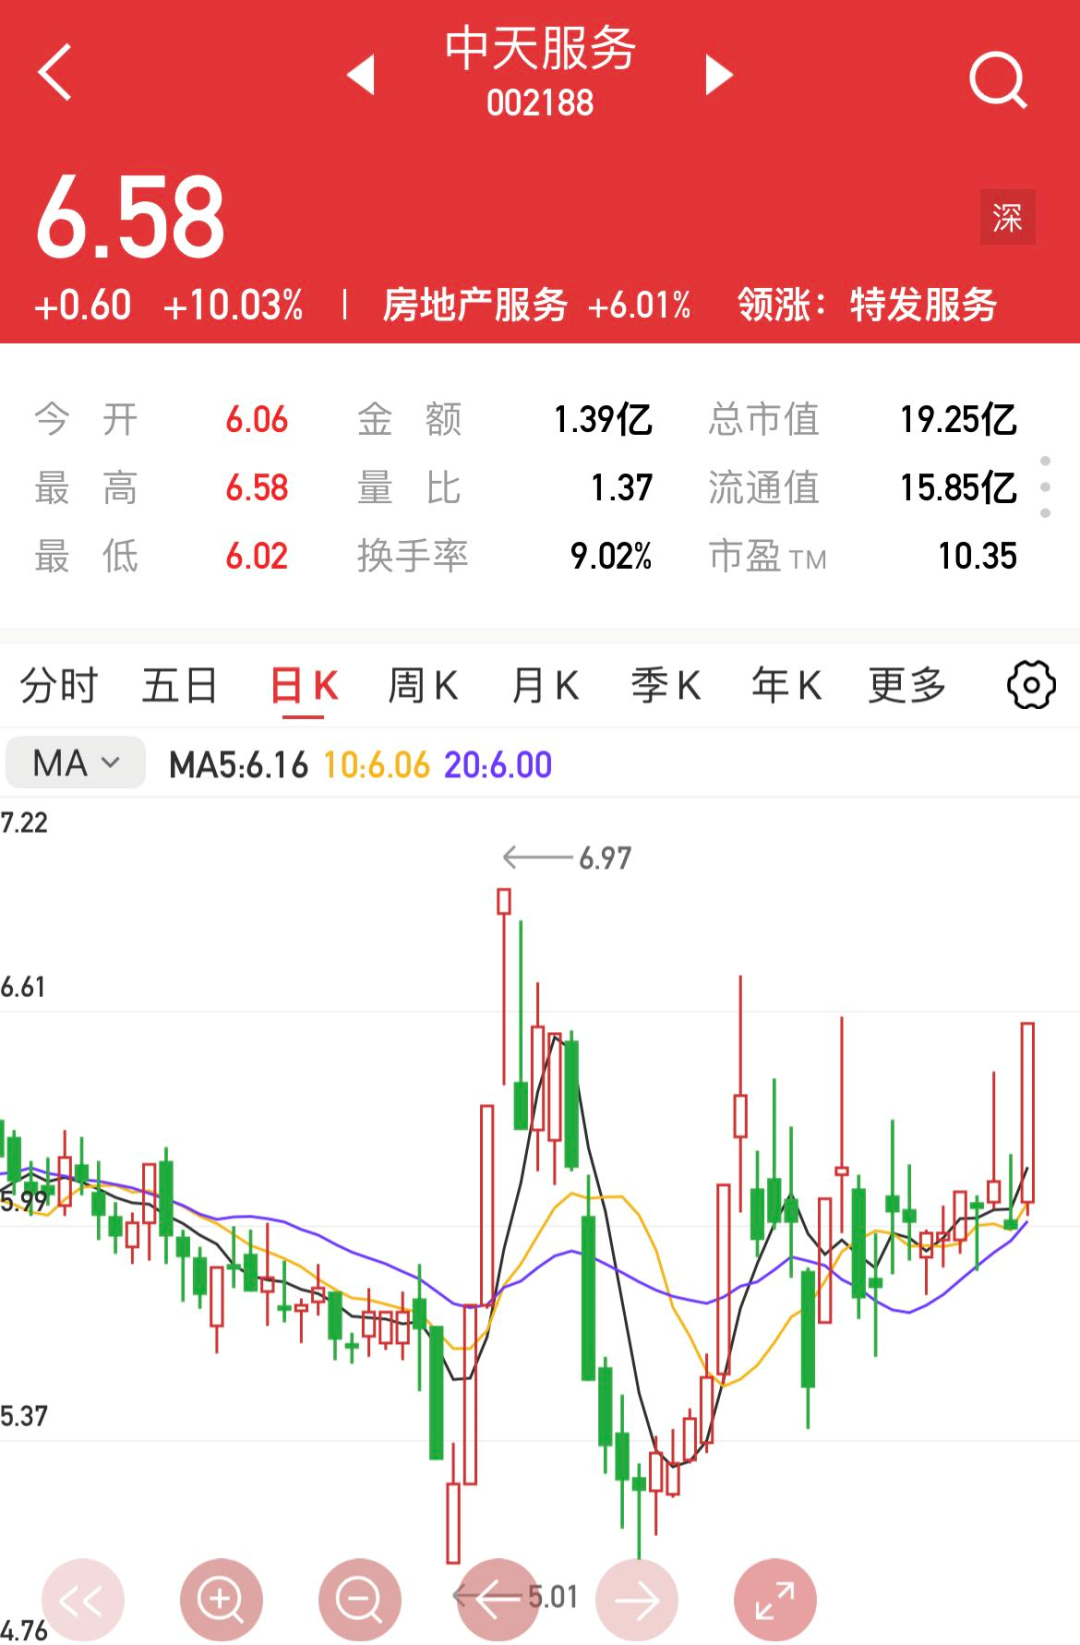Image resolution: width=1080 pixels, height=1645 pixels.
Task: Open chart settings hexagon gear icon
Action: tap(1031, 686)
